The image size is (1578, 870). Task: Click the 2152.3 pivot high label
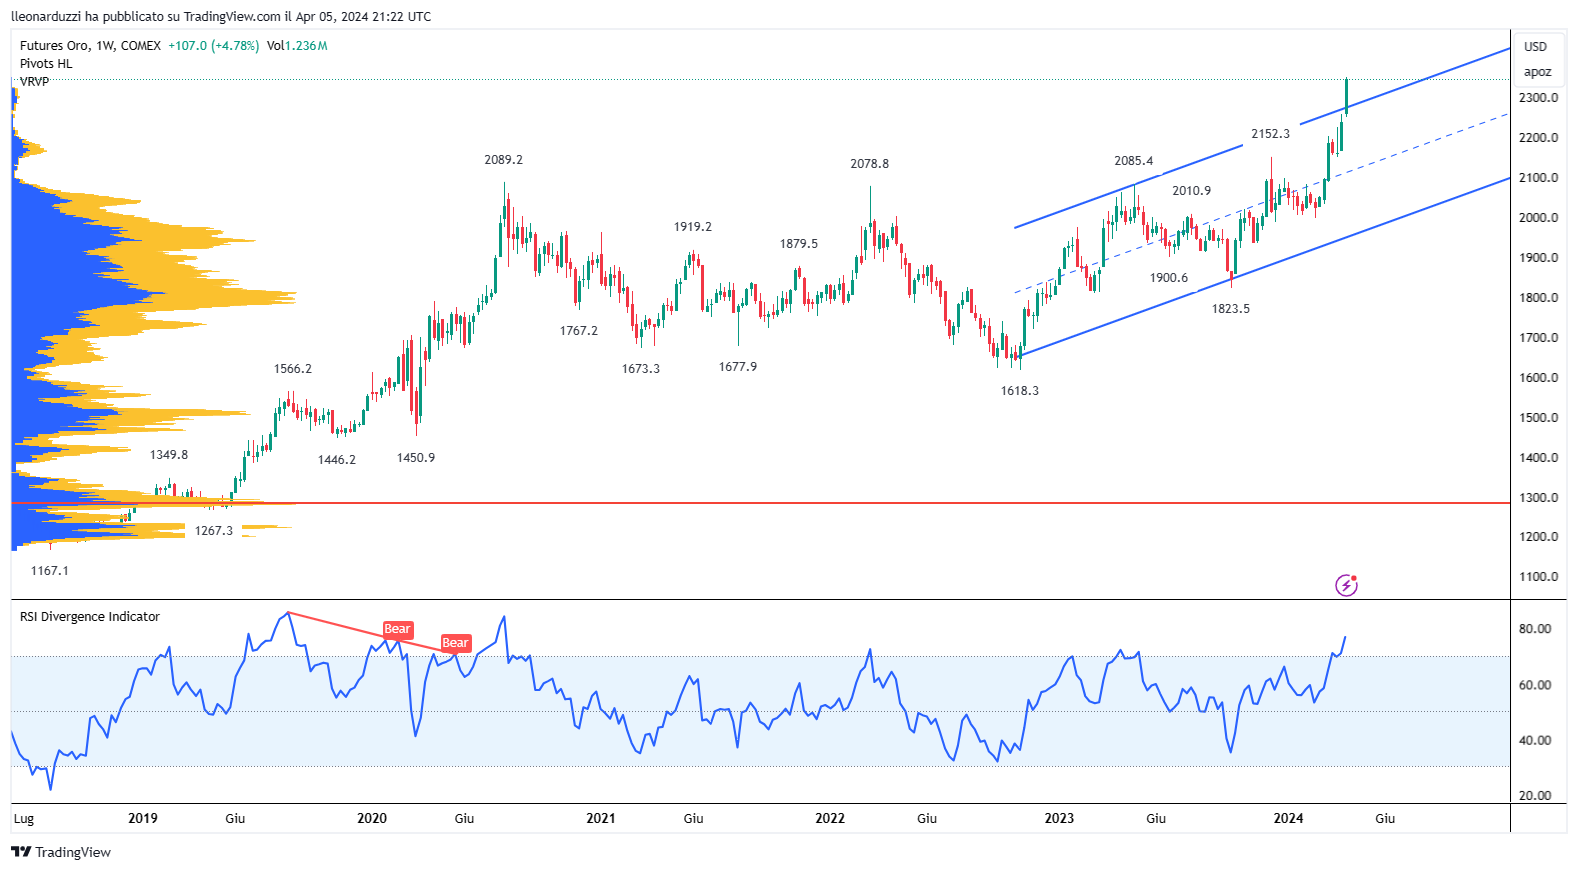(x=1270, y=134)
